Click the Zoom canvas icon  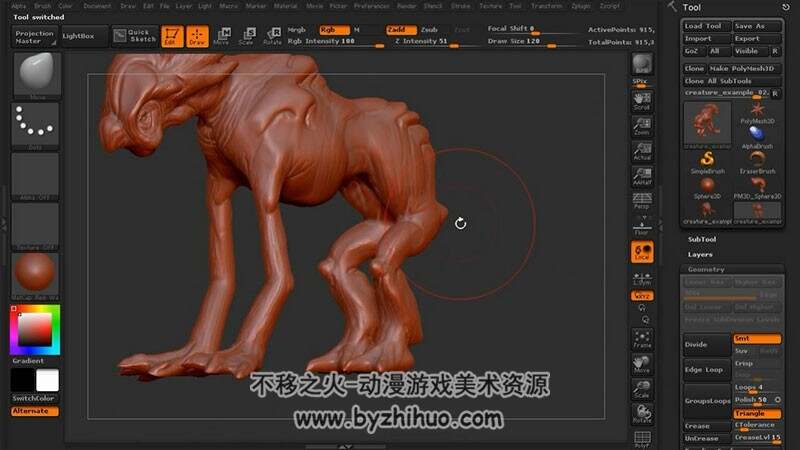(642, 126)
